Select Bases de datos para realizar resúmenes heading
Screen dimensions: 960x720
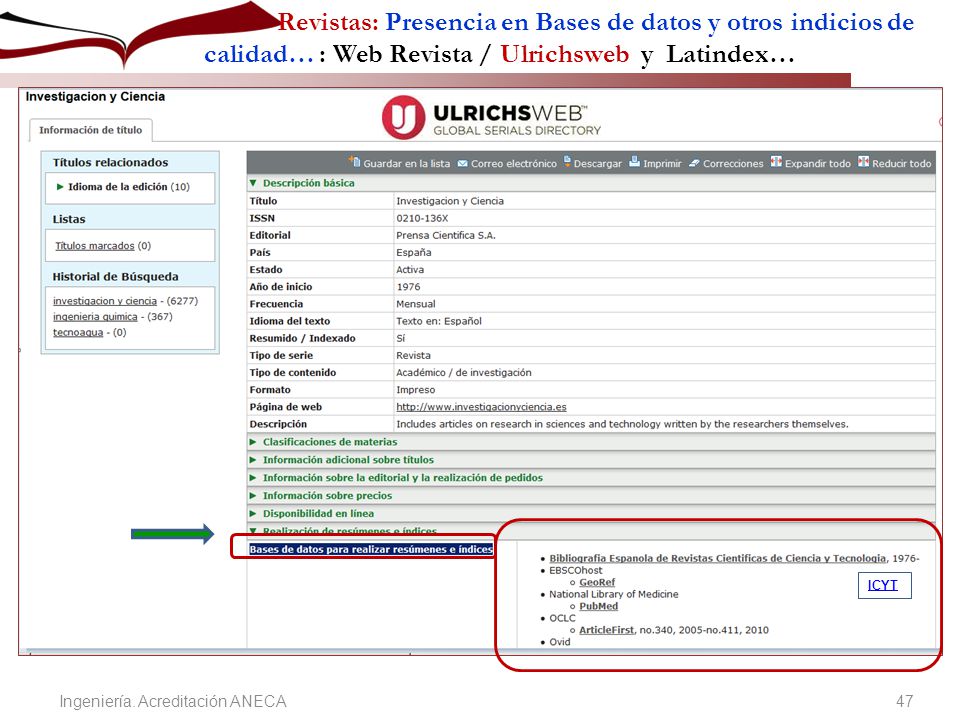371,549
